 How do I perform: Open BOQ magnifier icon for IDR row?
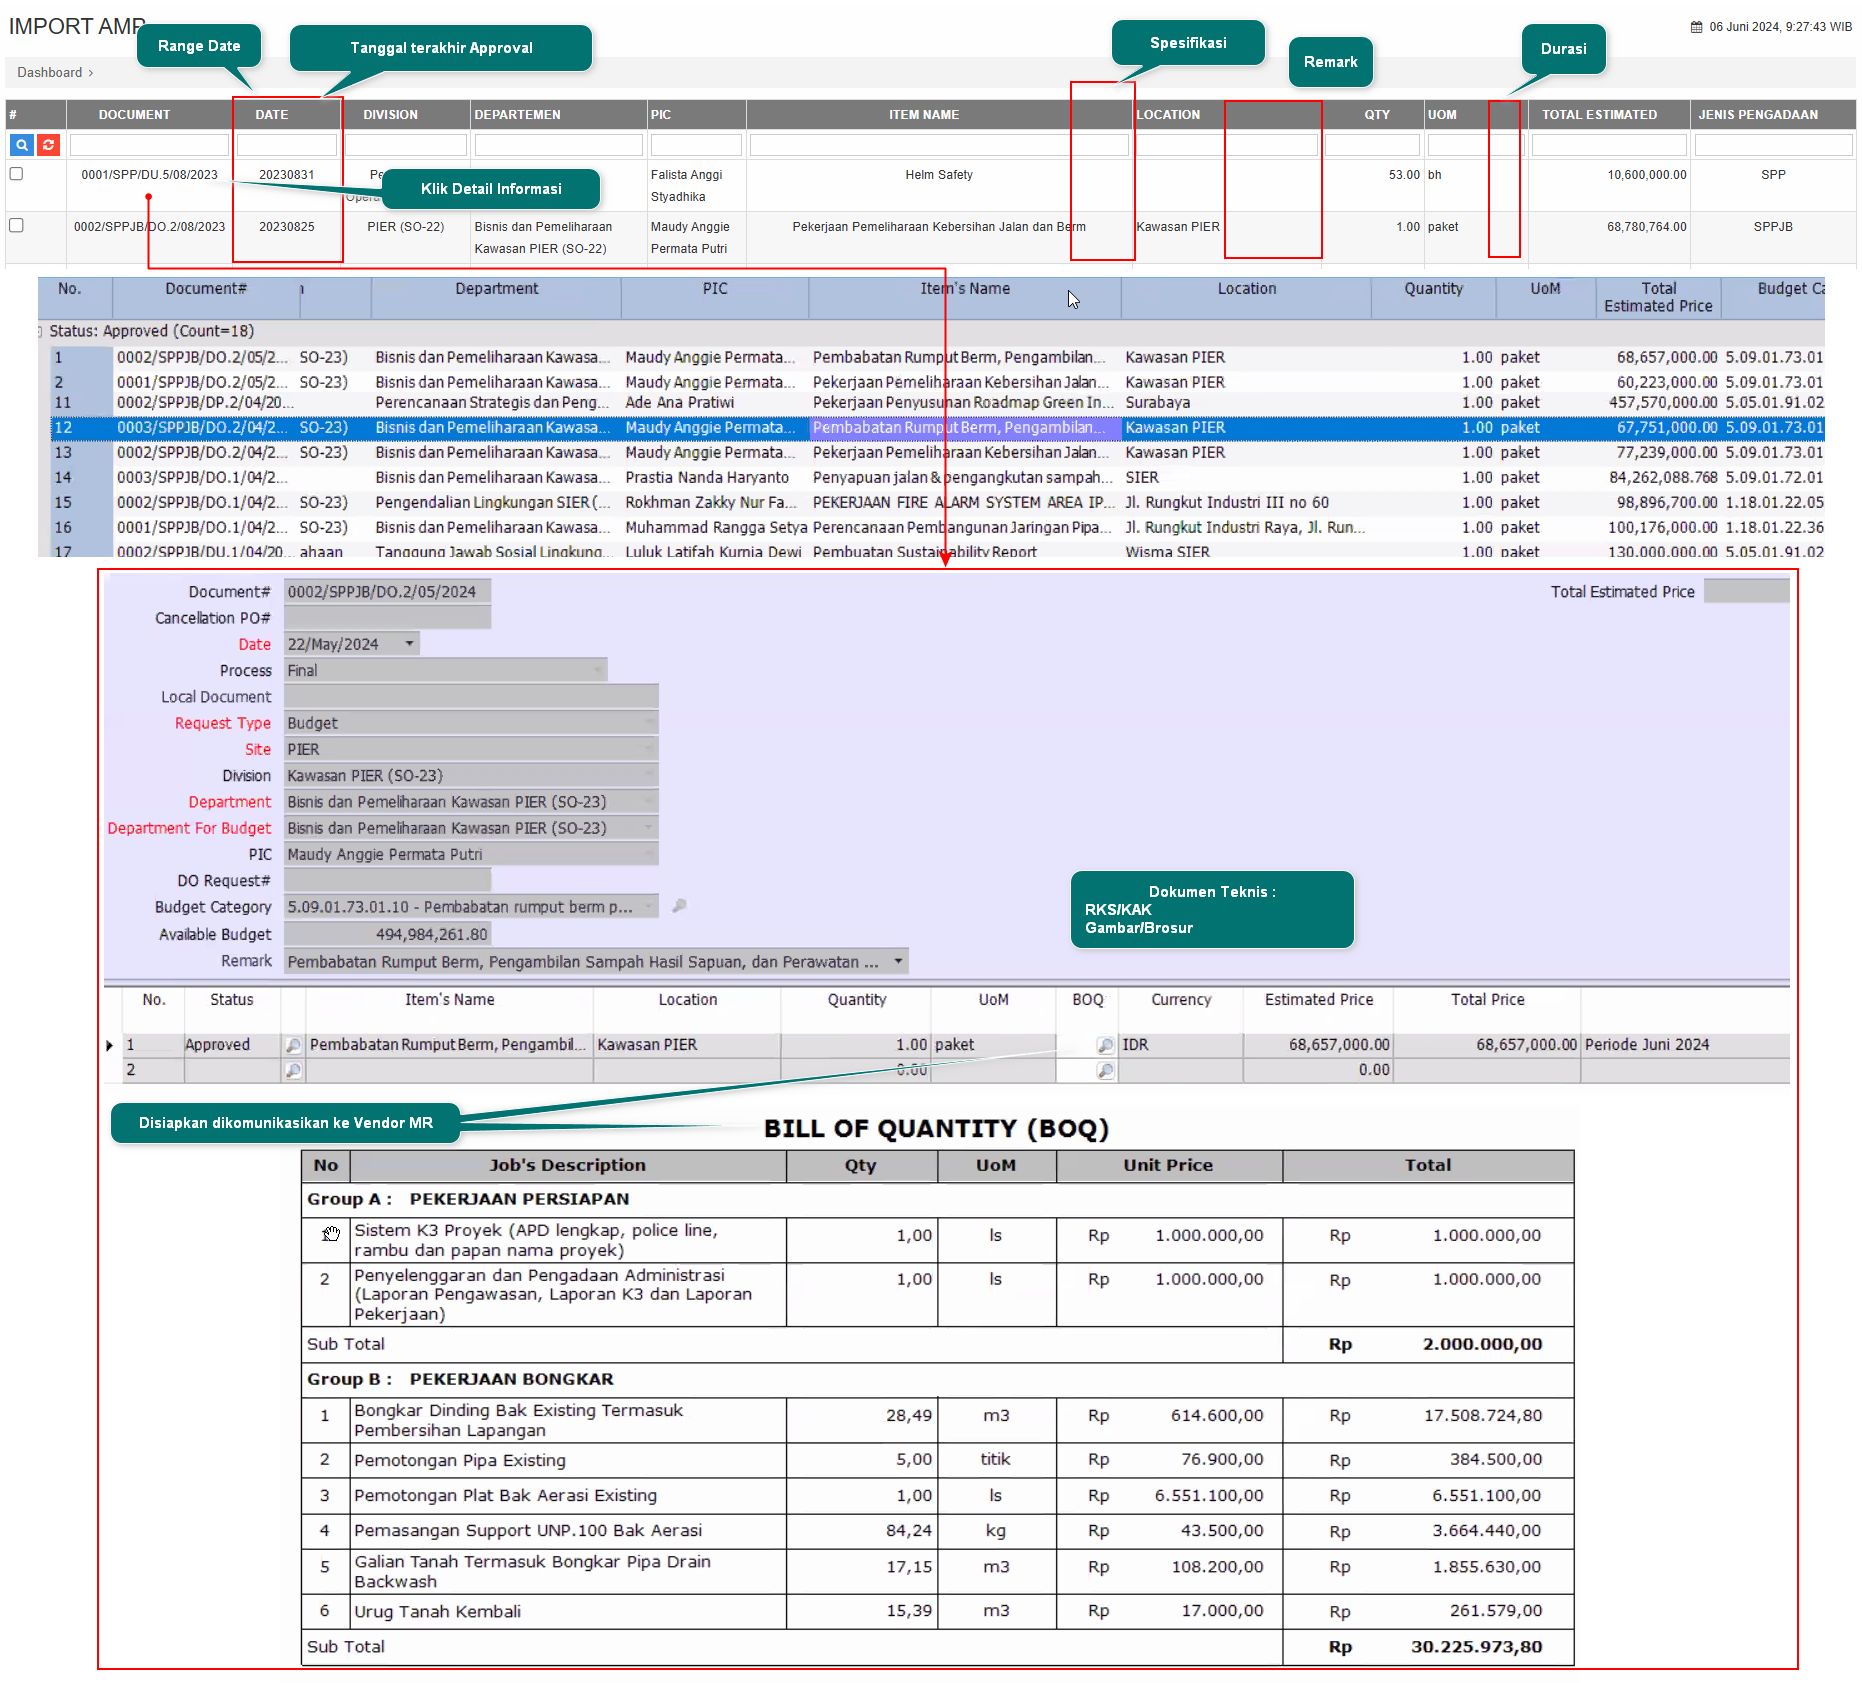tap(1105, 1045)
